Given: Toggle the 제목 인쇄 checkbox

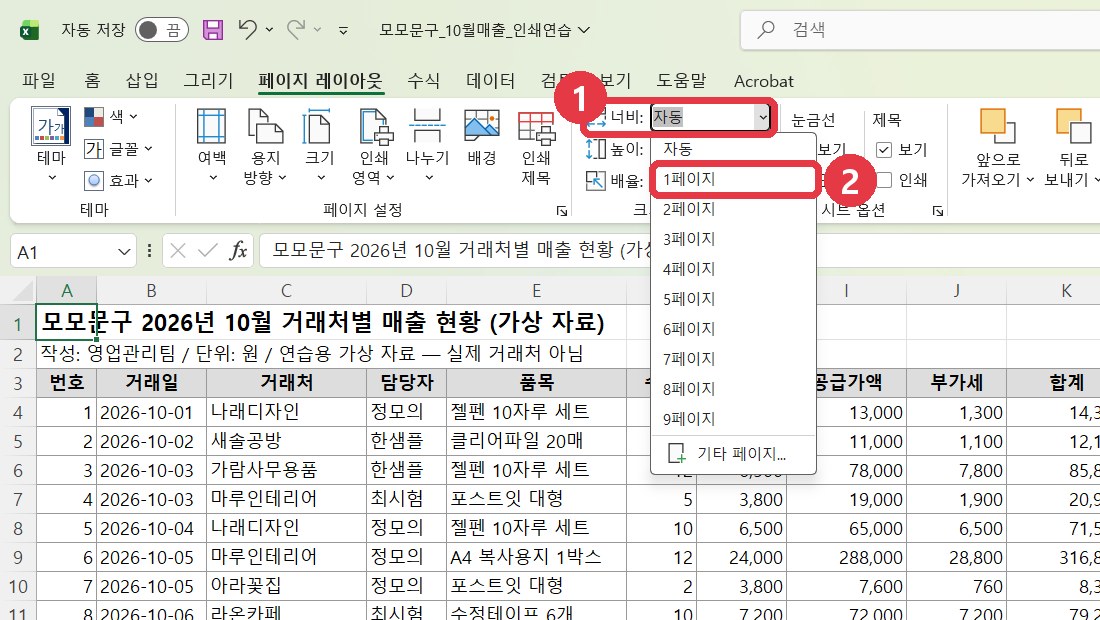Looking at the screenshot, I should 884,180.
